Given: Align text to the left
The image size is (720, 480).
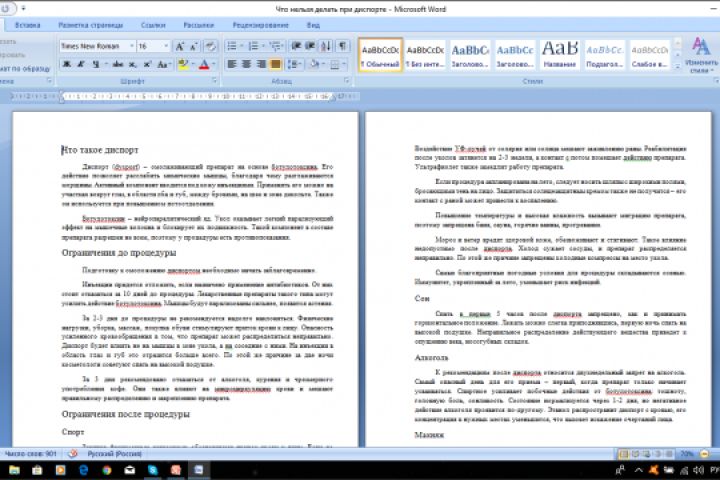Looking at the screenshot, I should [232, 65].
